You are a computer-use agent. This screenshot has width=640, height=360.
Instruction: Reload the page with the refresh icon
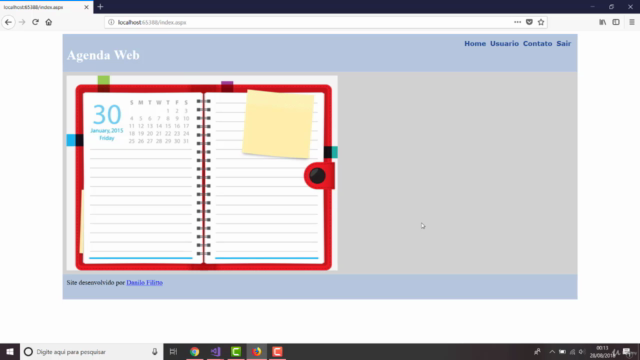click(x=36, y=22)
